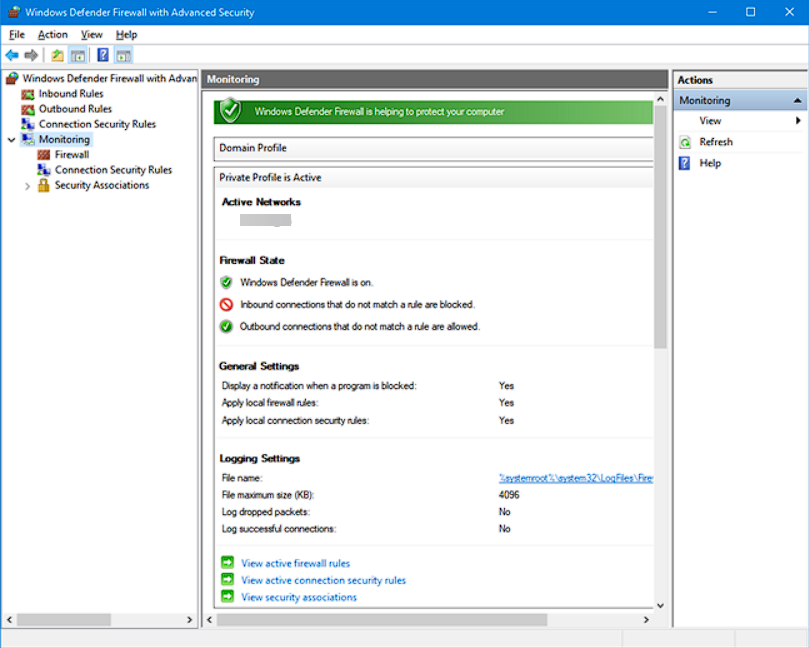
Task: Expand the Security Associations node
Action: click(27, 185)
